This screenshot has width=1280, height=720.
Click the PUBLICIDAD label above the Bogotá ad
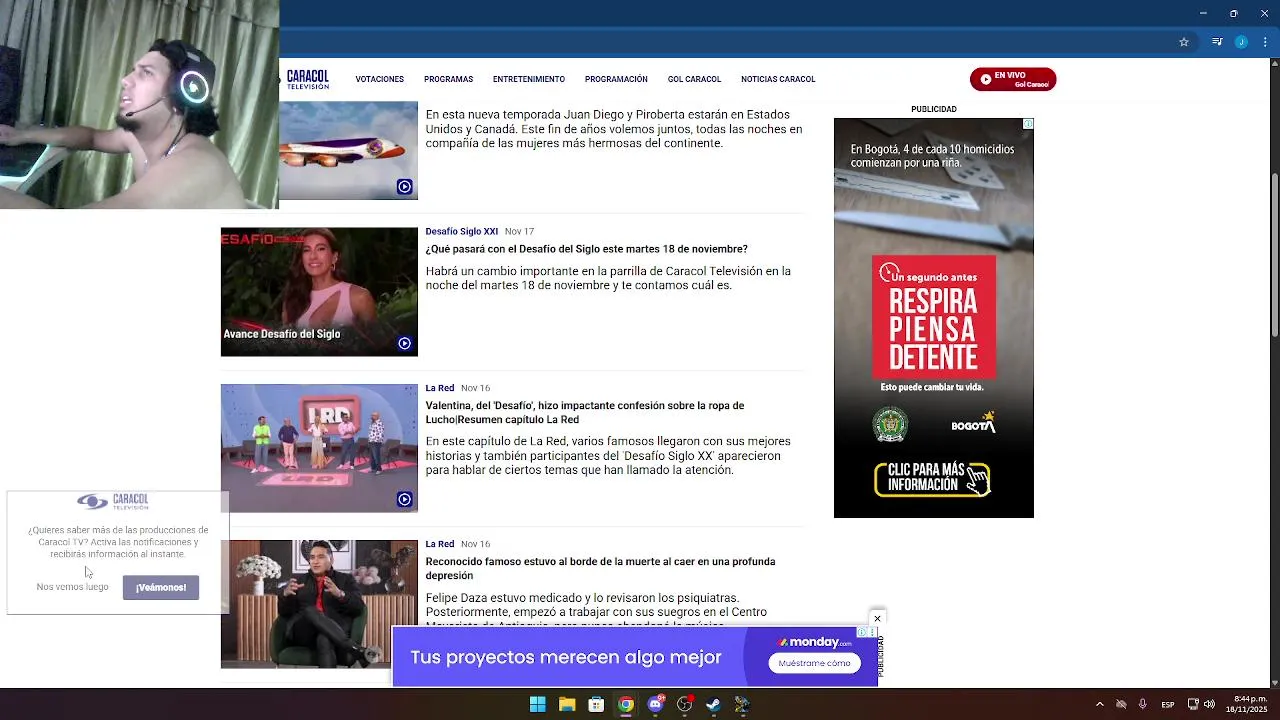click(x=934, y=109)
